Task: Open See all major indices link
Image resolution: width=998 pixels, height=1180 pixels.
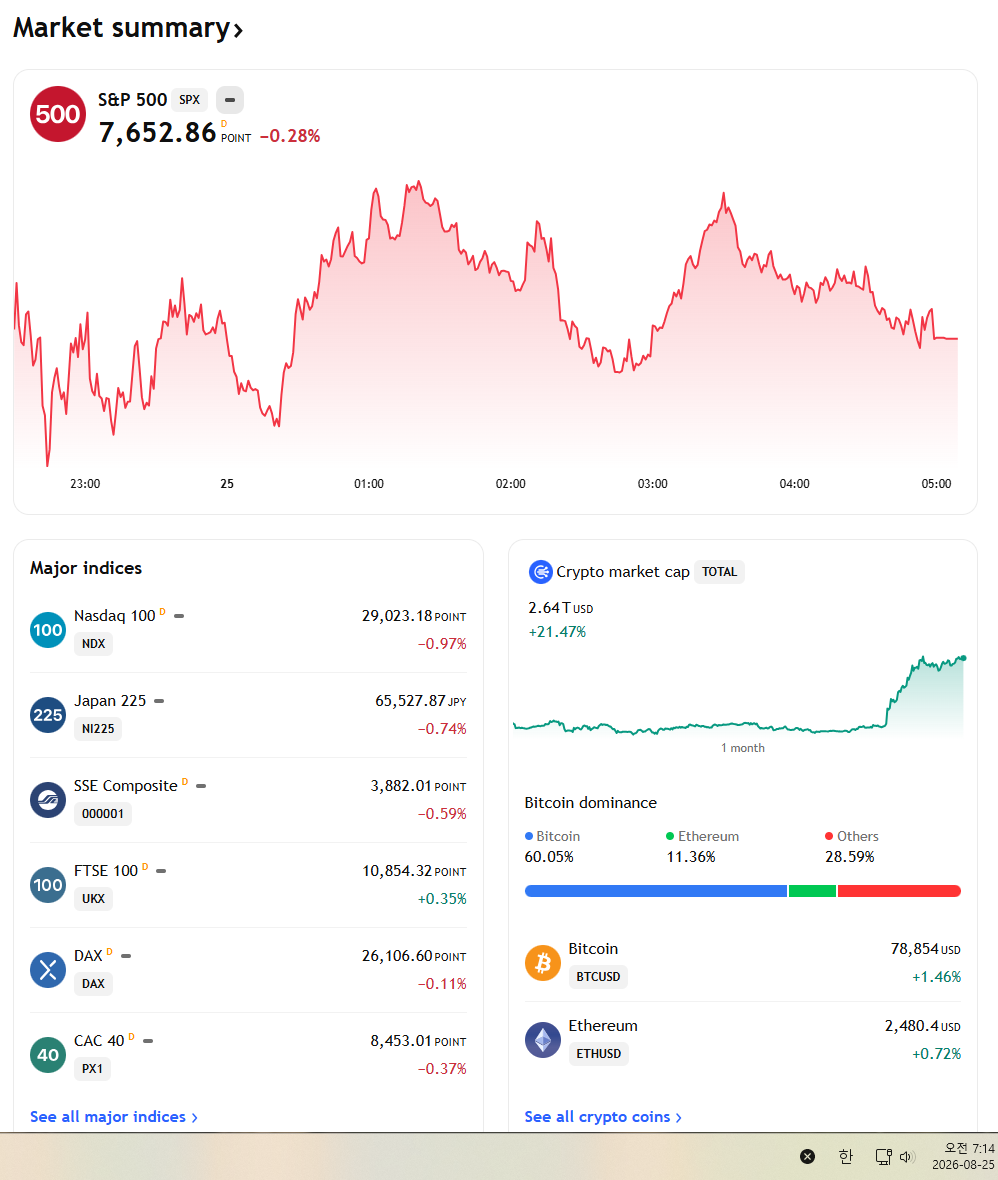Action: pyautogui.click(x=114, y=1117)
